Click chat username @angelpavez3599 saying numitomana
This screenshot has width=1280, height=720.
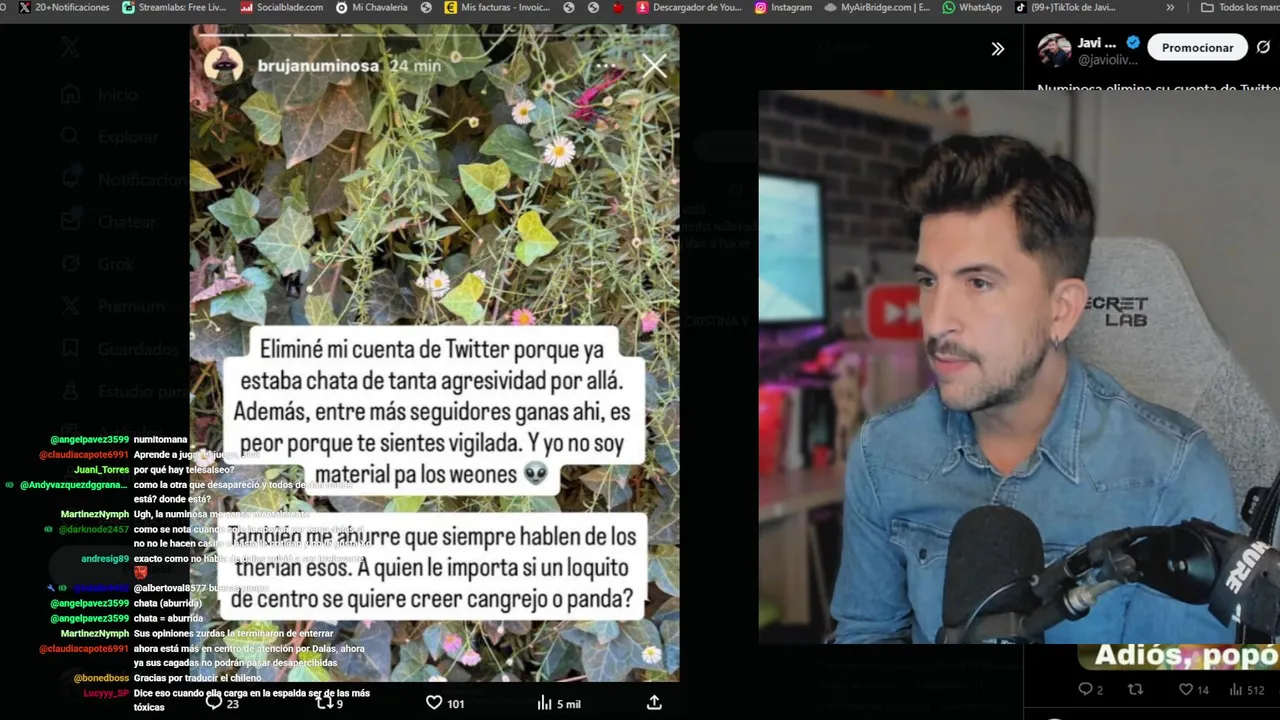(89, 439)
